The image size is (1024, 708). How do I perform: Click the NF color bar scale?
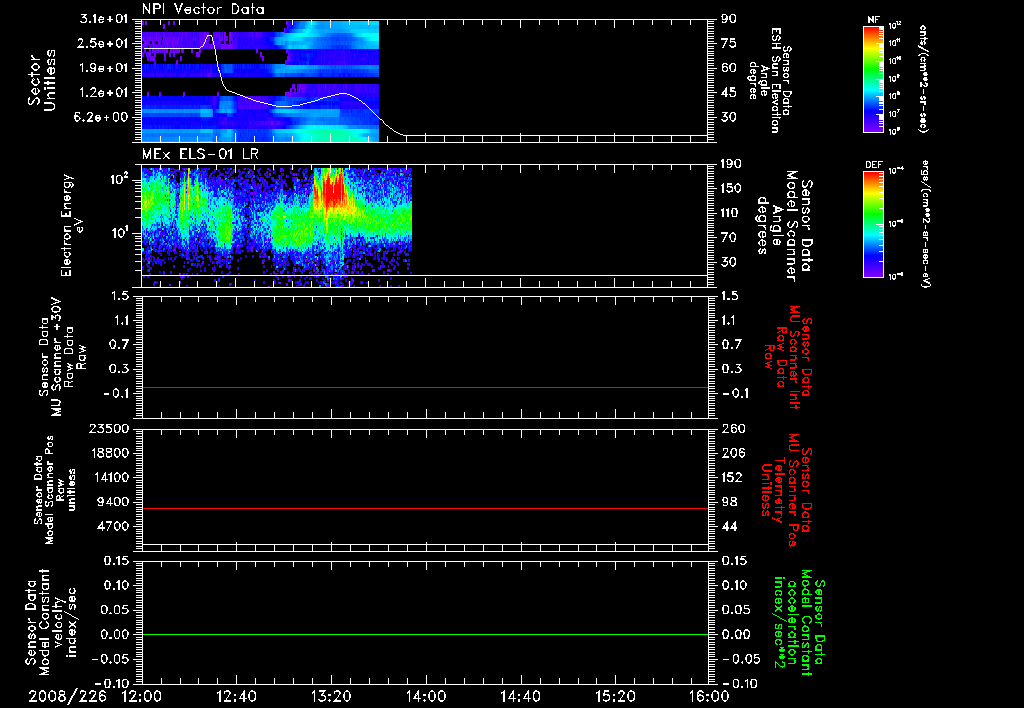[x=873, y=79]
